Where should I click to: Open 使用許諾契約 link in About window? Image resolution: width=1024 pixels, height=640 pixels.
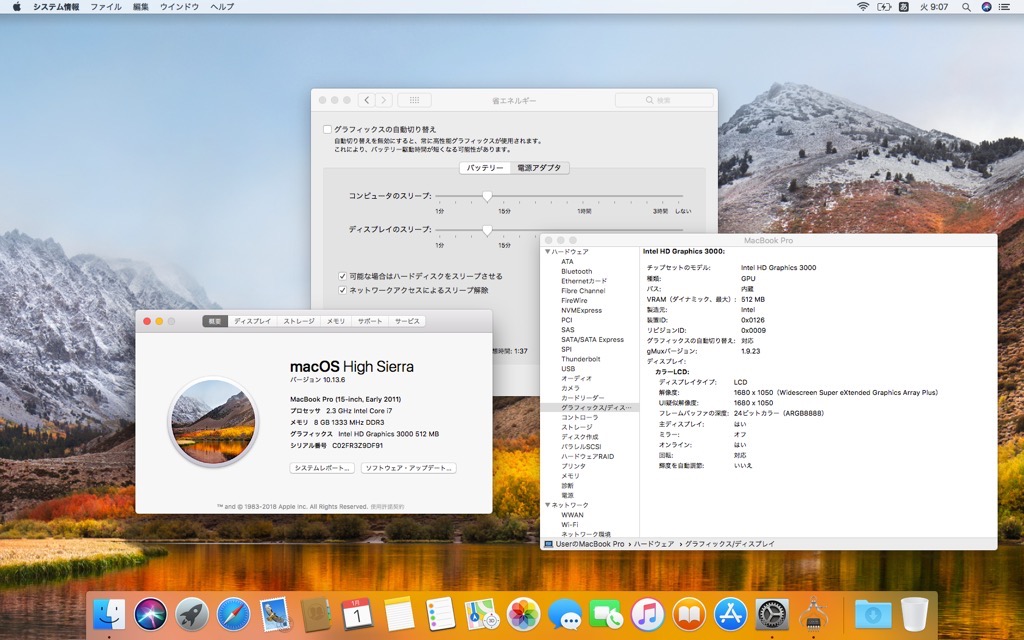[x=387, y=507]
